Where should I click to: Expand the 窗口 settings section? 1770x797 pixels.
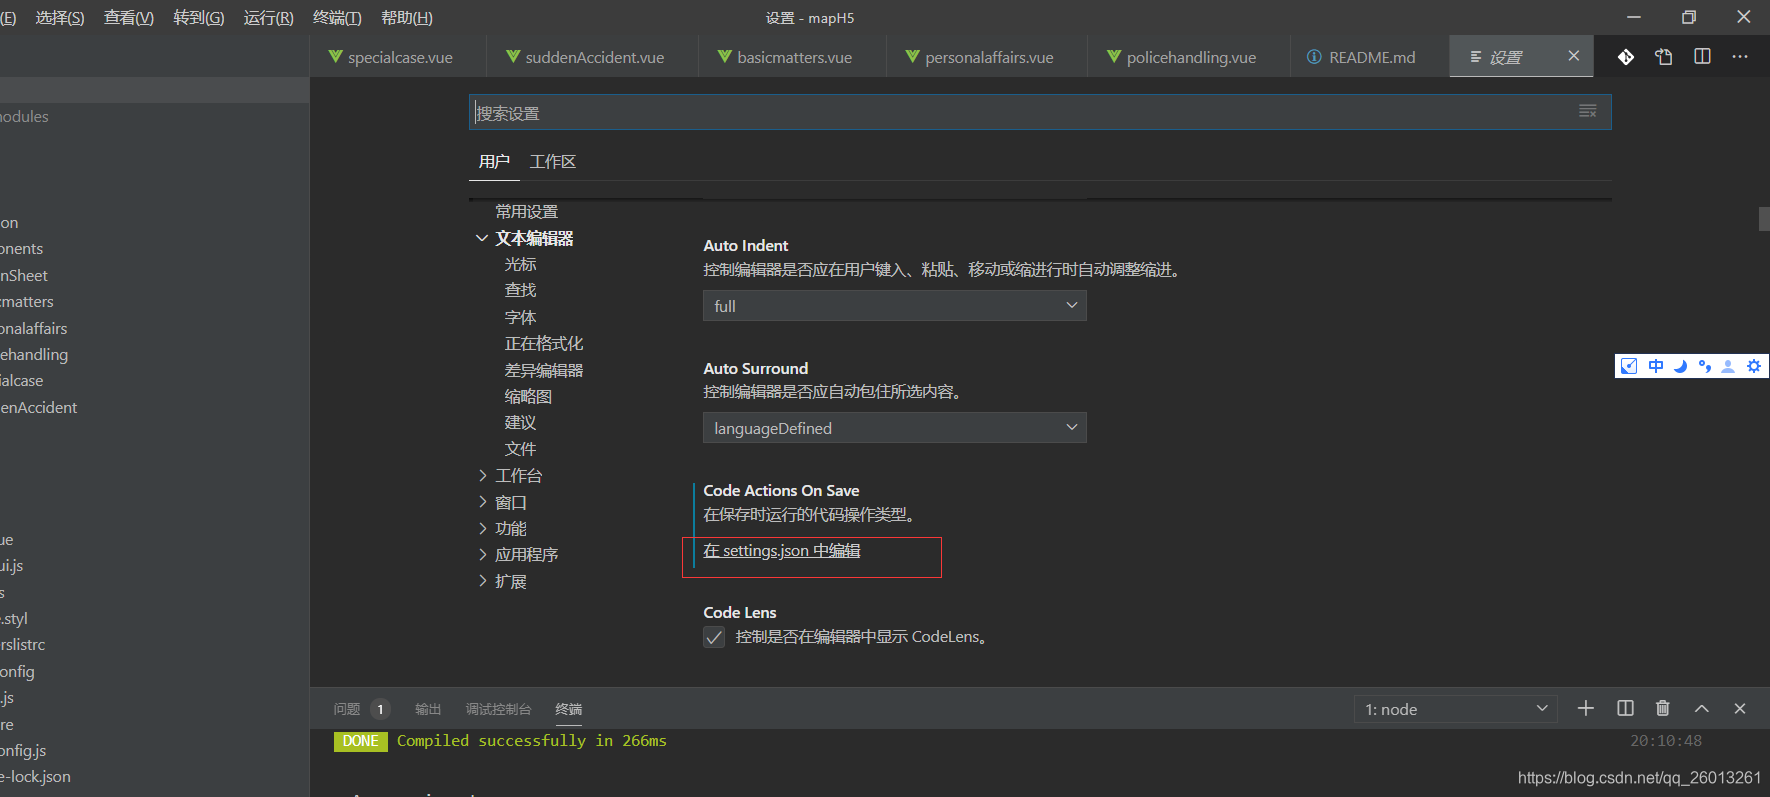[483, 502]
